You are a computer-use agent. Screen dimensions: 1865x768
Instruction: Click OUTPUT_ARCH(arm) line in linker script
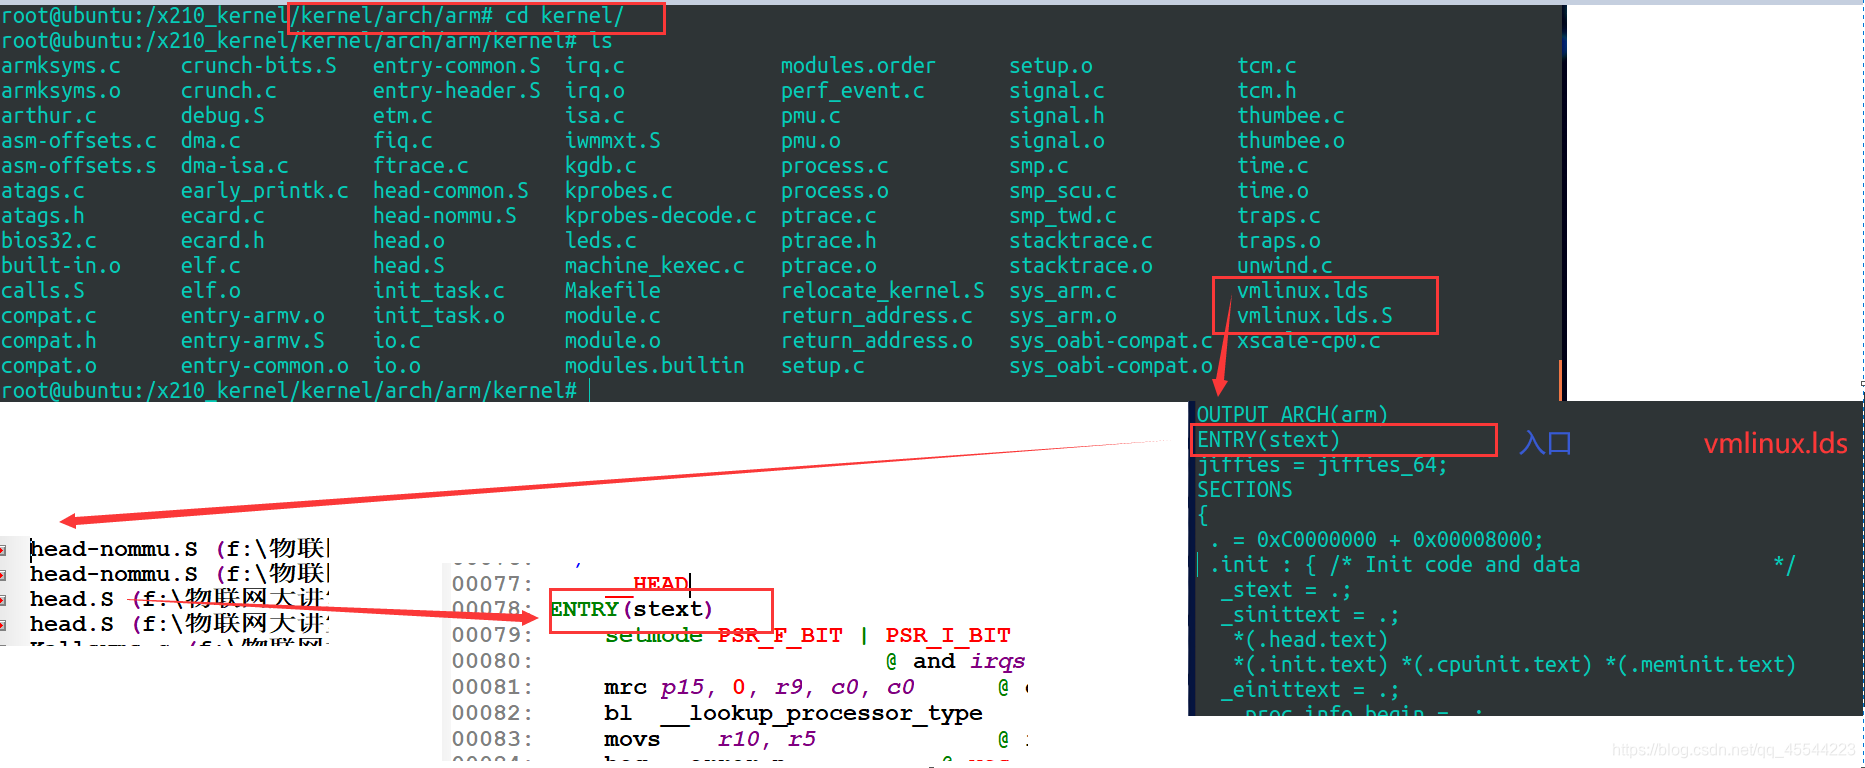coord(1293,414)
